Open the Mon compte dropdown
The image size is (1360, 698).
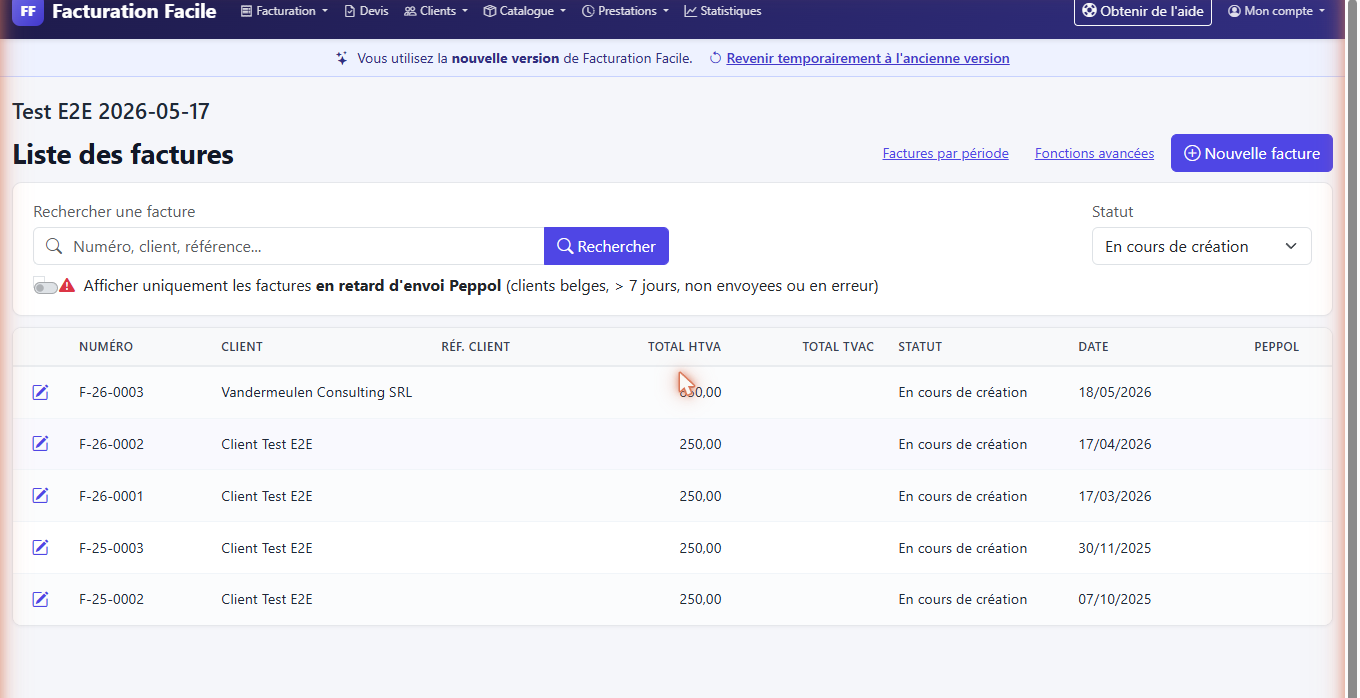point(1277,11)
